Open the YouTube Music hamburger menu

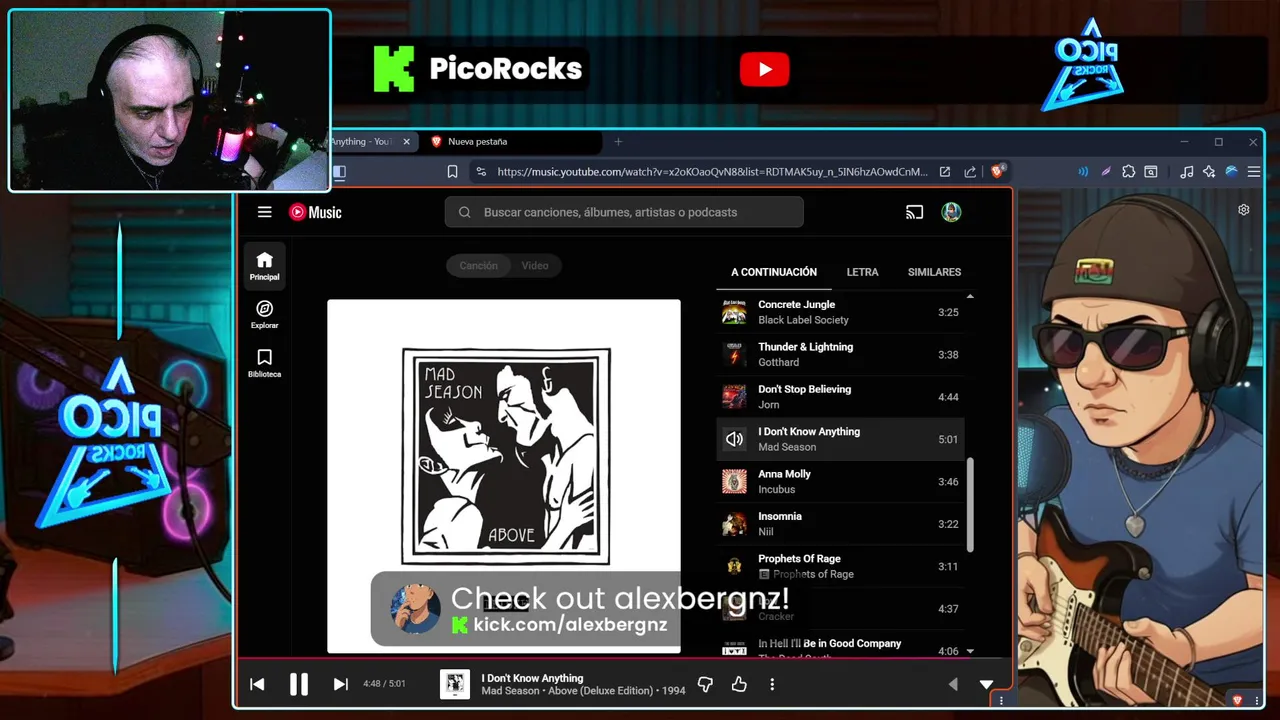pyautogui.click(x=264, y=212)
